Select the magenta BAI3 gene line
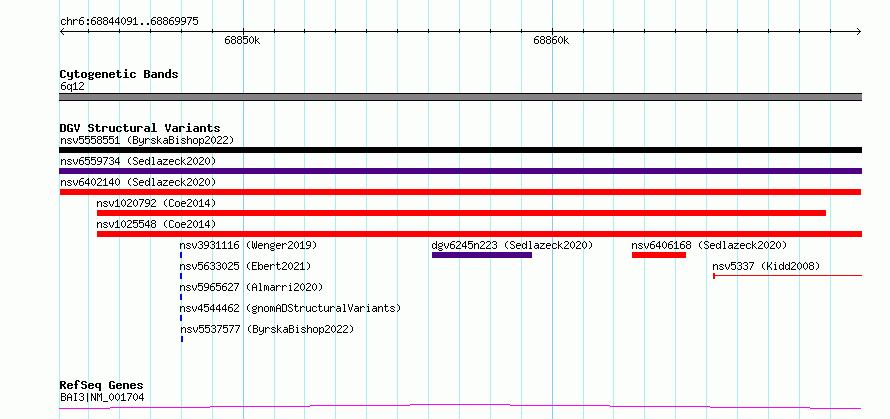The height and width of the screenshot is (419, 890). point(460,407)
